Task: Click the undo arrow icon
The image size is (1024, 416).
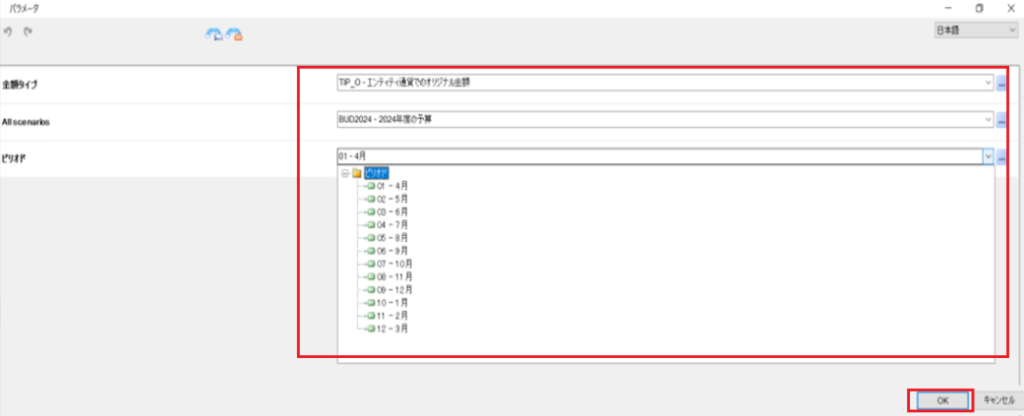Action: pyautogui.click(x=8, y=31)
